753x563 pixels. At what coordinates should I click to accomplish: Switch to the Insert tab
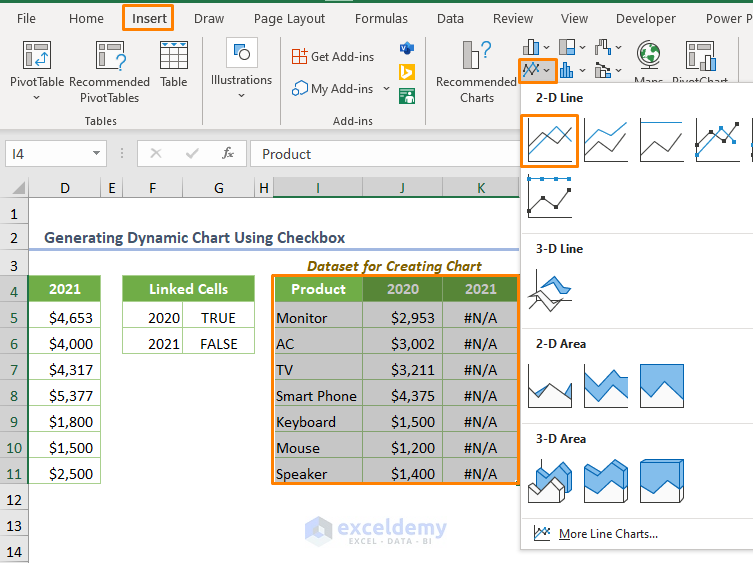click(149, 18)
